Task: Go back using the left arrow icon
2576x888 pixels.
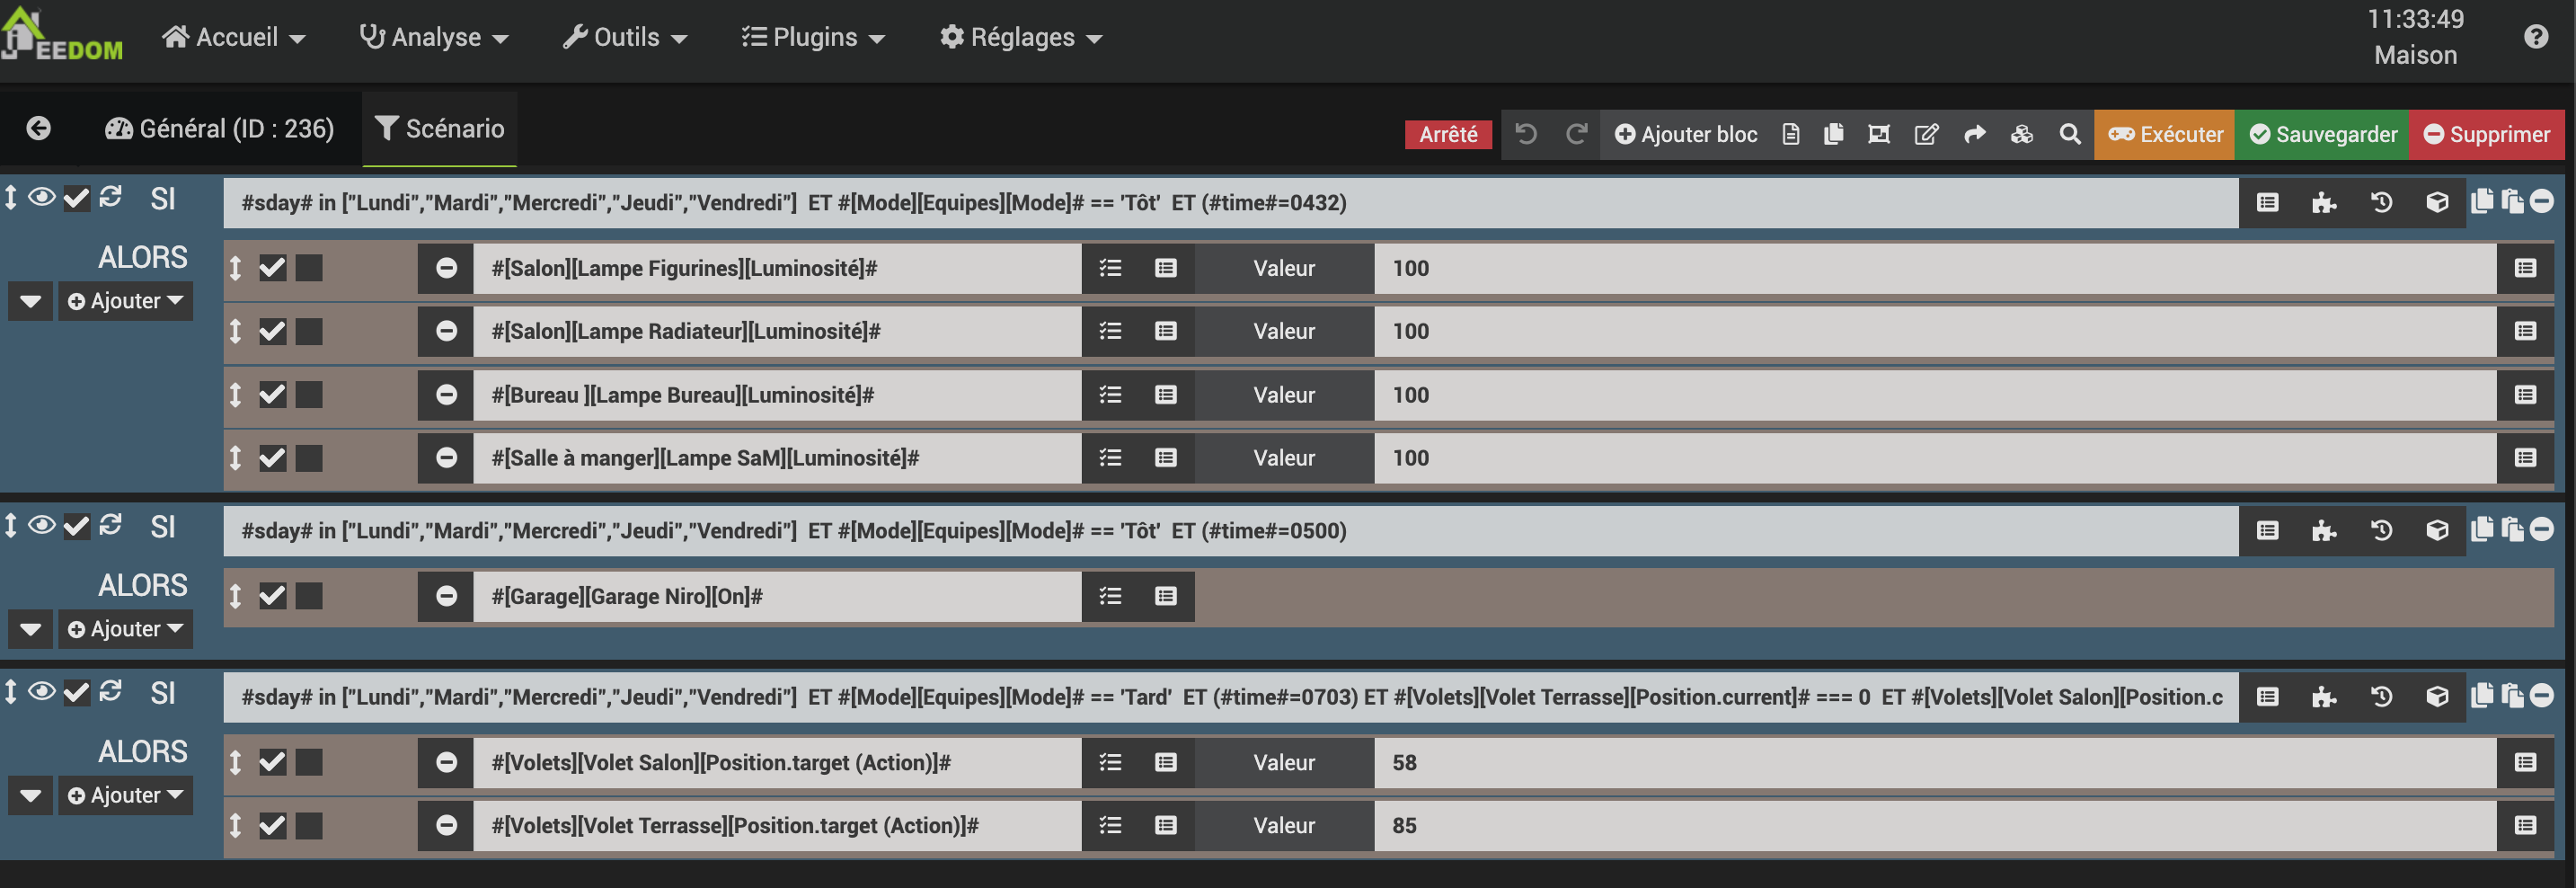Action: [x=38, y=129]
